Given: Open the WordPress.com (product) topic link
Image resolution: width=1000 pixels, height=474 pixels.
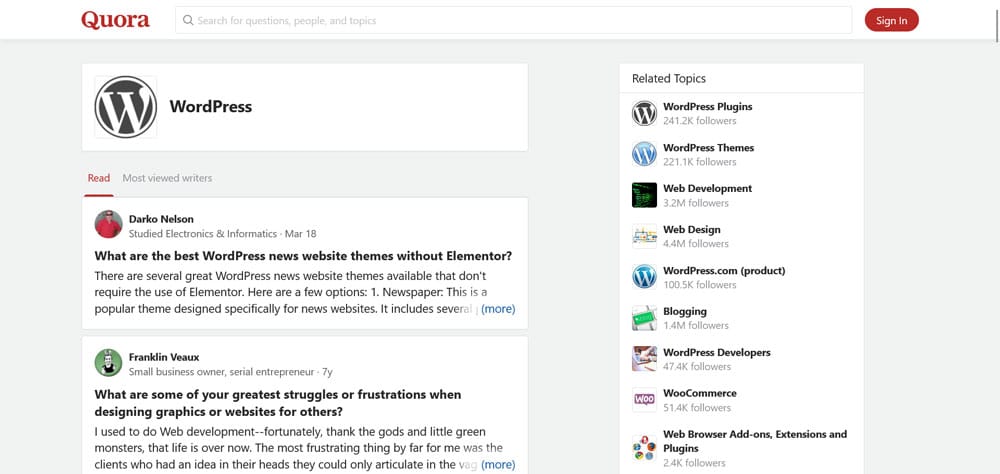Looking at the screenshot, I should point(724,270).
